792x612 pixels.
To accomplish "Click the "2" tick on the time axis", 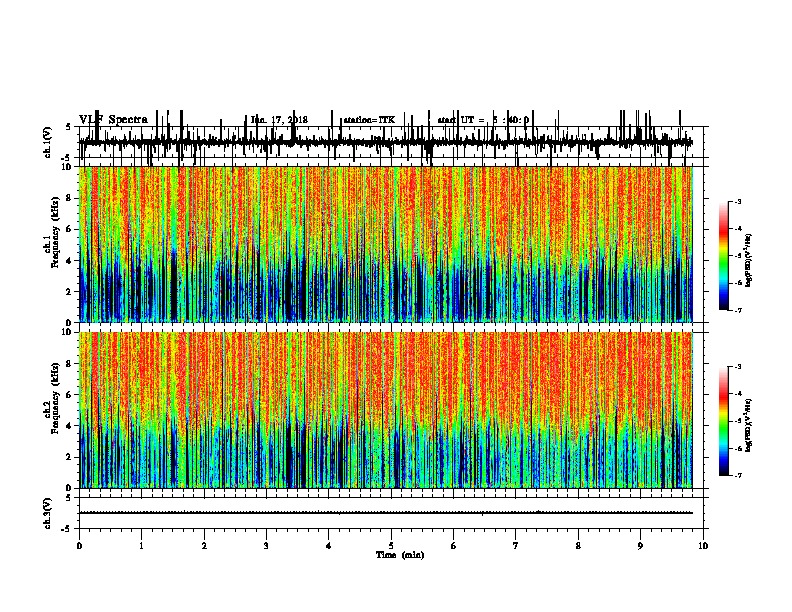I will (x=204, y=546).
